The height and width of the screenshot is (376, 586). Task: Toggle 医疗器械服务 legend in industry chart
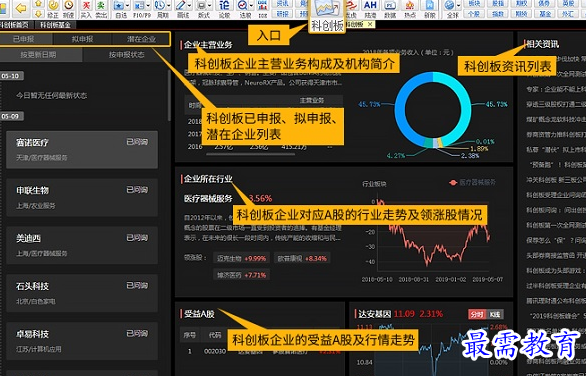472,182
